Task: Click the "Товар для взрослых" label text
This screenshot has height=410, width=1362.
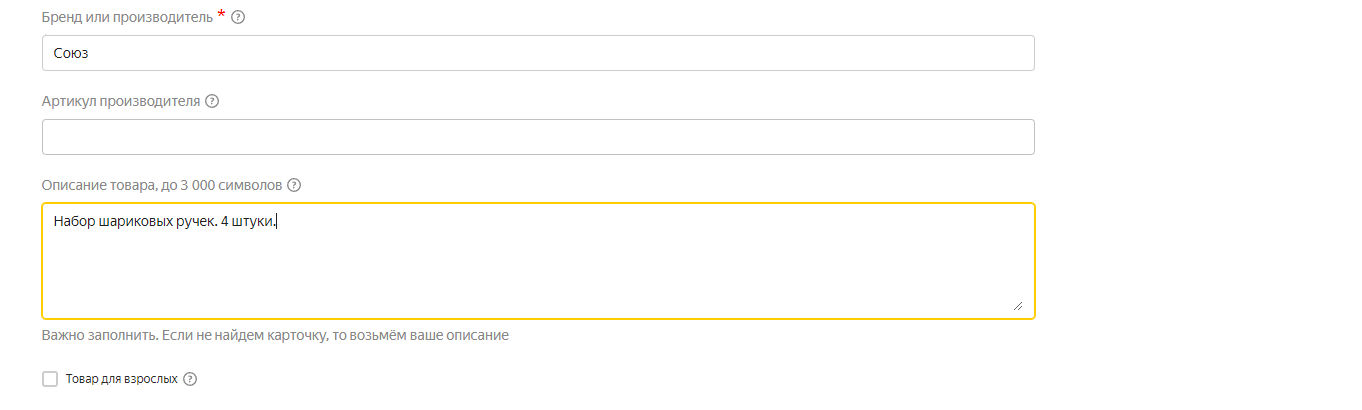Action: click(121, 379)
